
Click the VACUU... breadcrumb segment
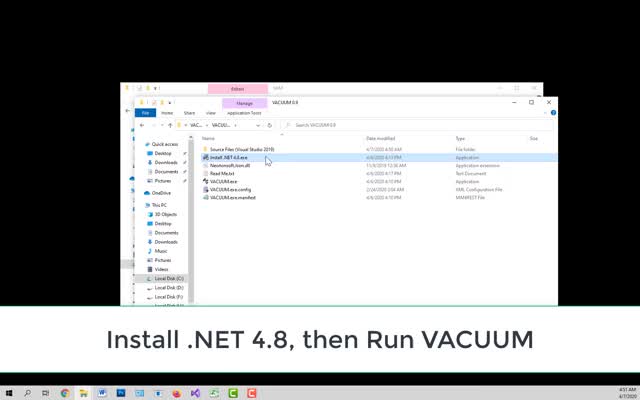[x=221, y=125]
